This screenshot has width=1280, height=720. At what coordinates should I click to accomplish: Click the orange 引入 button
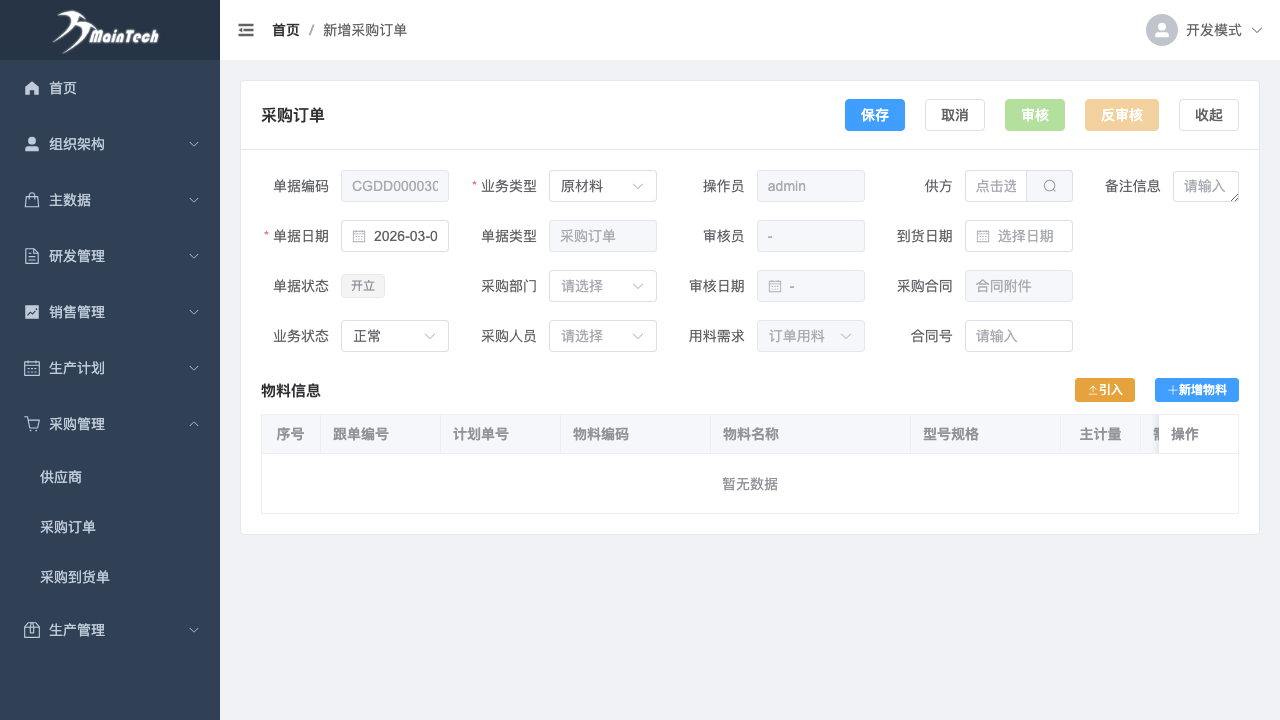pos(1104,390)
